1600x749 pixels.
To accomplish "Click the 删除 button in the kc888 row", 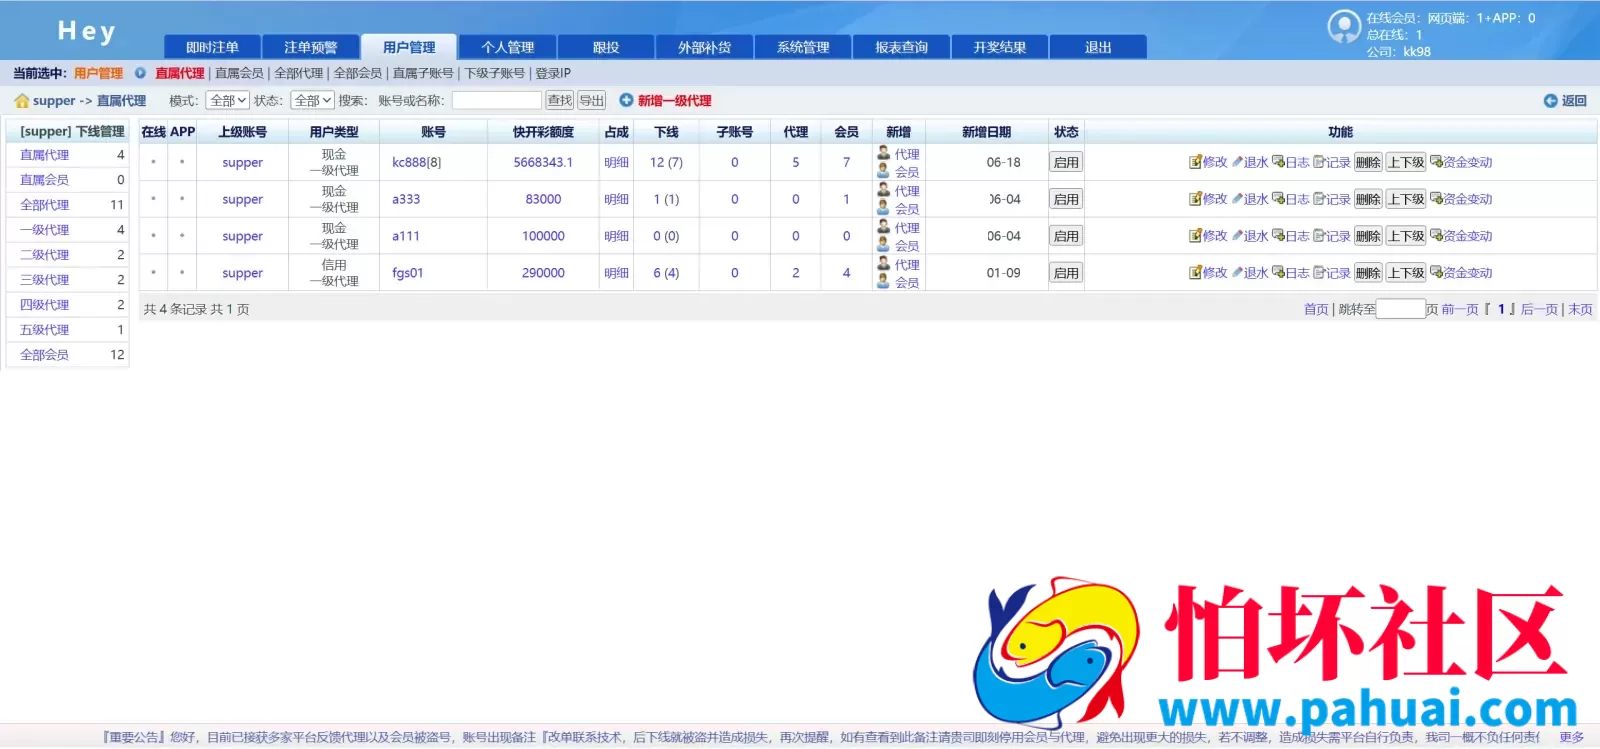I will pyautogui.click(x=1368, y=162).
